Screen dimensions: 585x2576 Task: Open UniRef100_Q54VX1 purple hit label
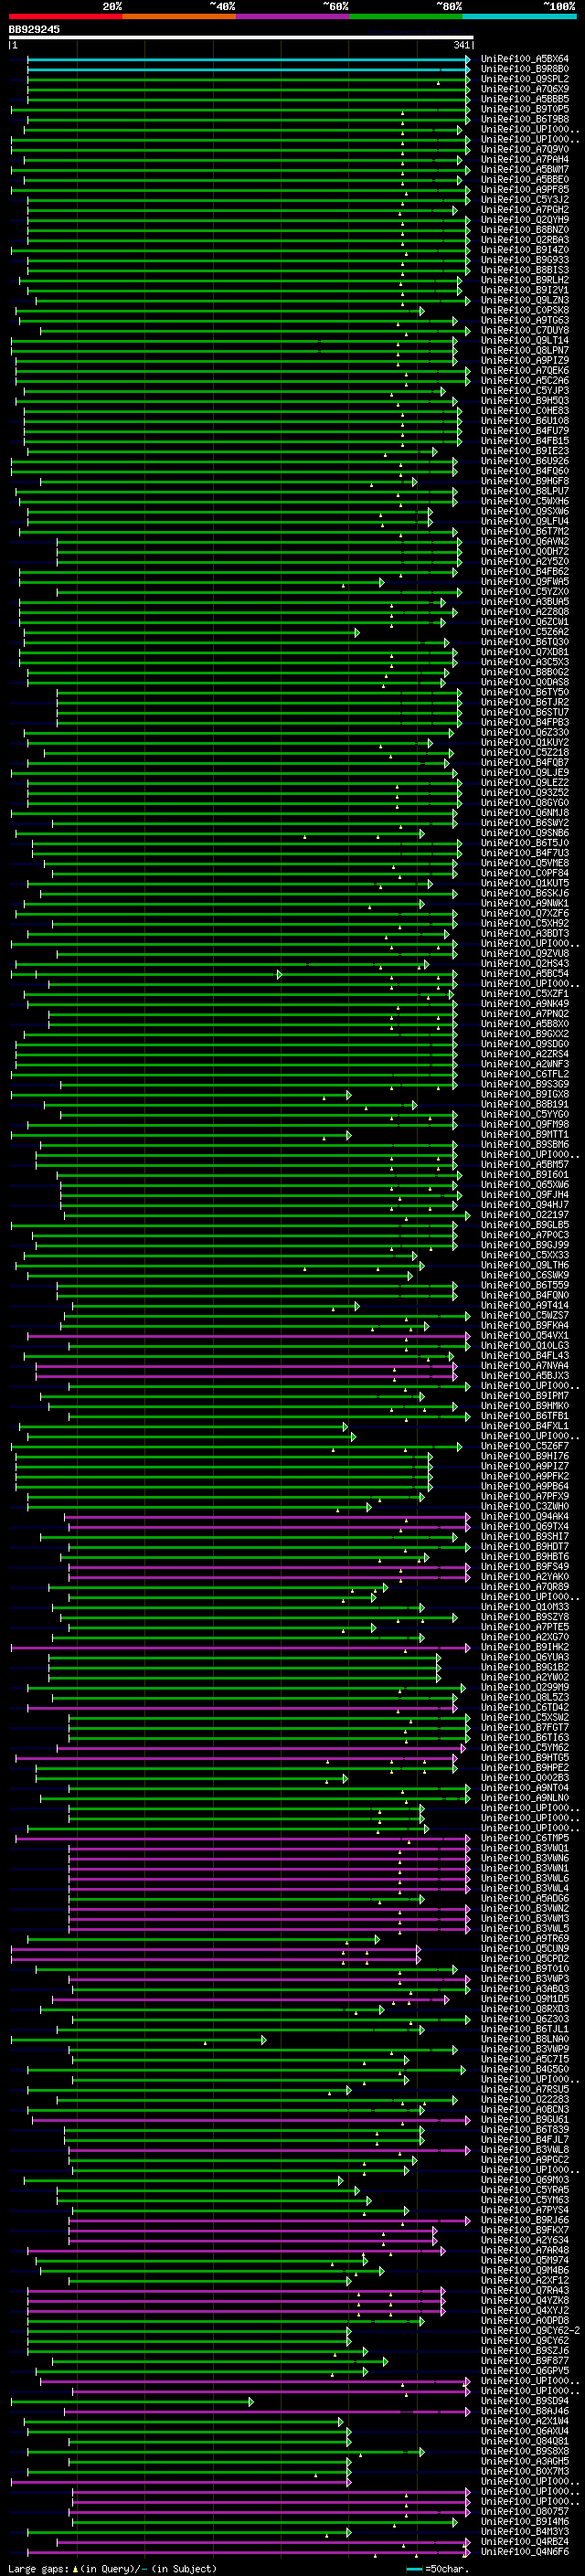(x=525, y=1335)
